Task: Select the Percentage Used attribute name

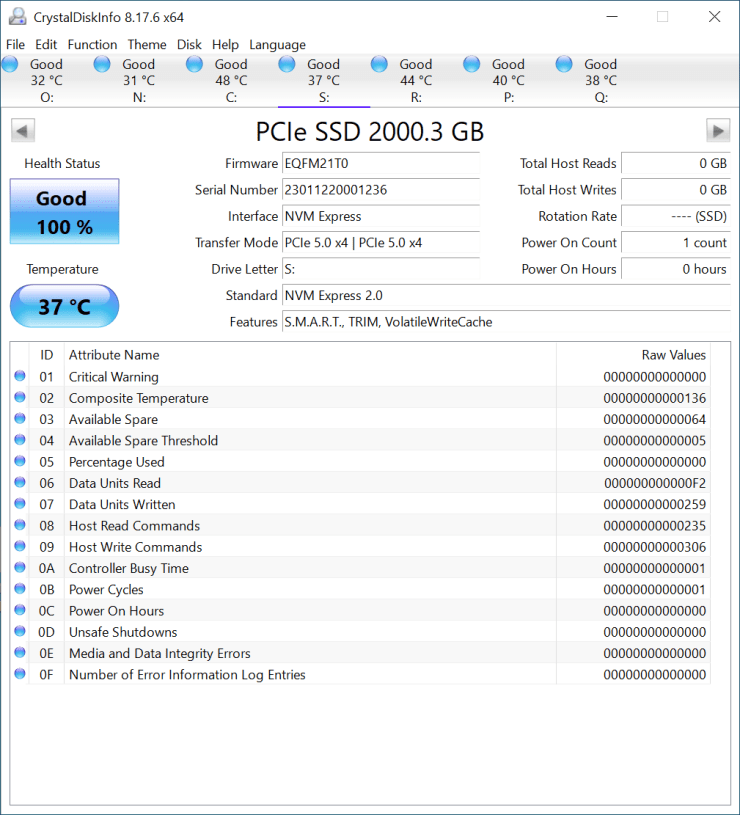Action: (116, 462)
